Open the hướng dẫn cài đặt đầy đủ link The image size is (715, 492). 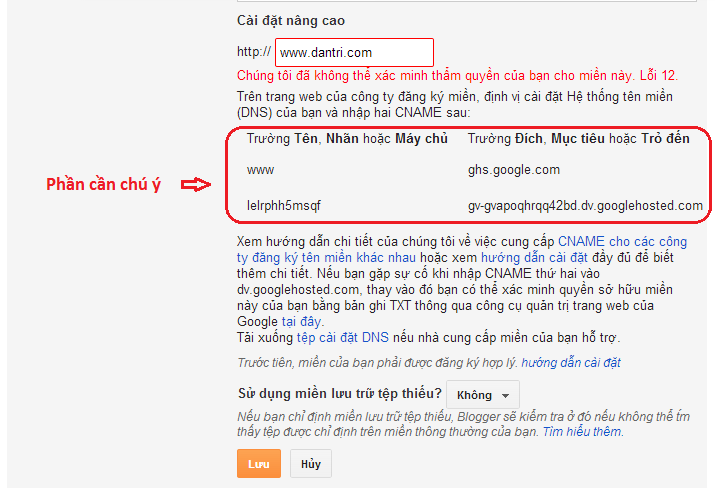[534, 258]
